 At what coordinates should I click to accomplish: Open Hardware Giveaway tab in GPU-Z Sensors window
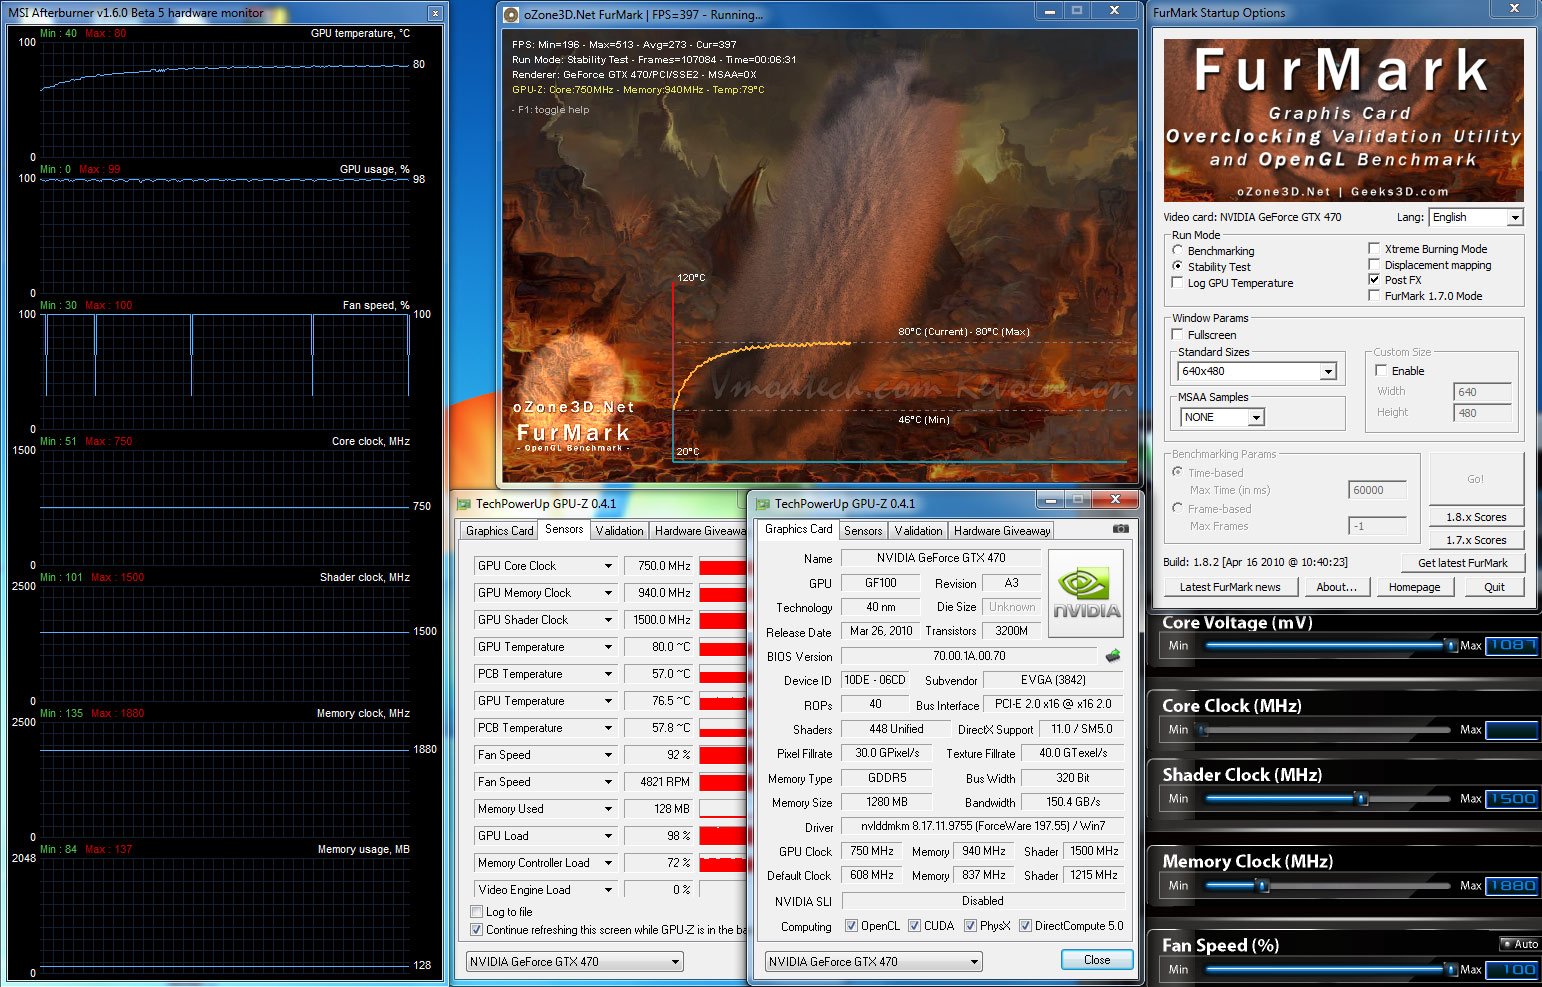point(699,531)
